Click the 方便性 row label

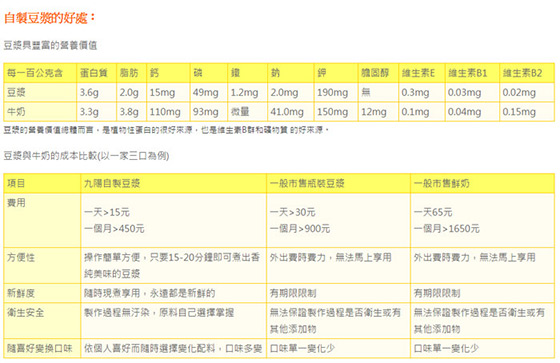click(x=21, y=257)
